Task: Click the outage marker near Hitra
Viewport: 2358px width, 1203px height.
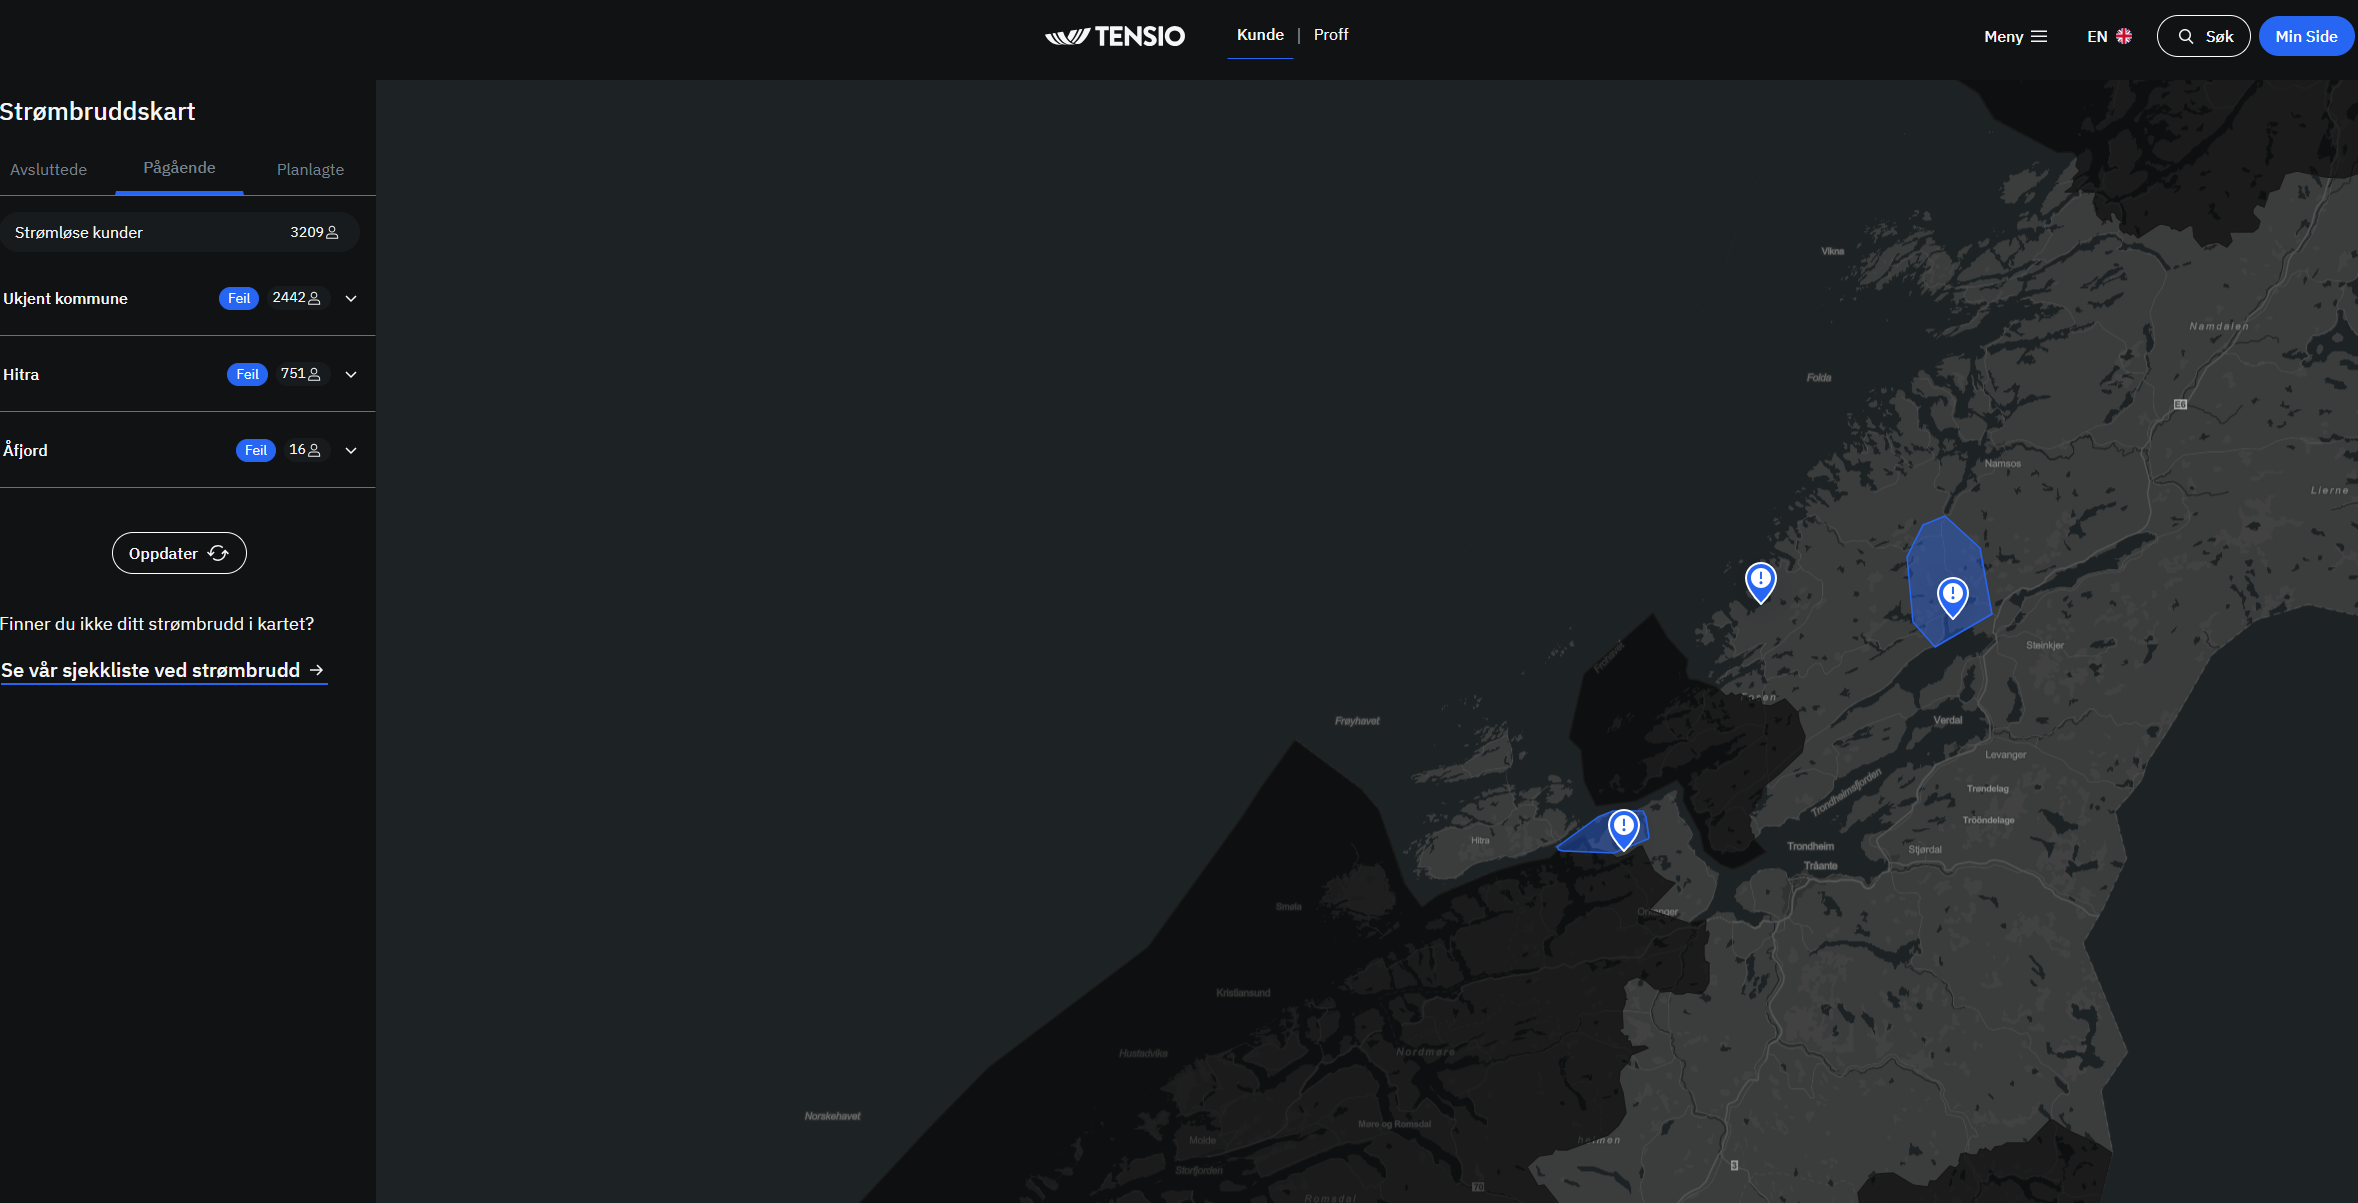Action: 1623,829
